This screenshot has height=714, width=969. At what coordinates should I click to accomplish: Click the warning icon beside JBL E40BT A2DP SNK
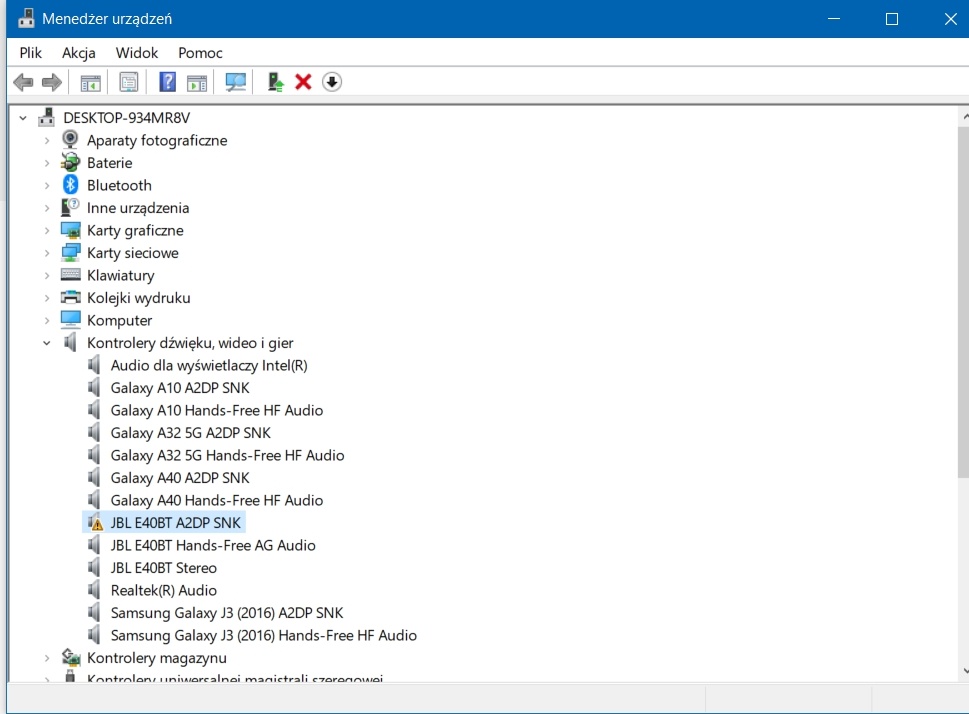point(95,523)
